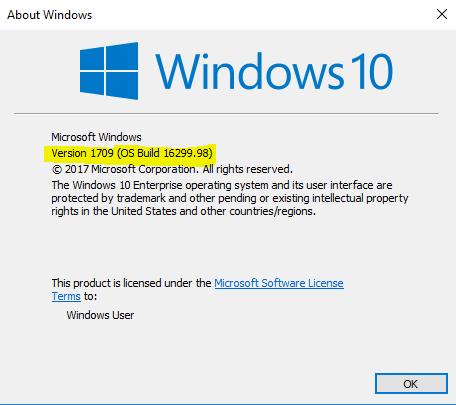
Task: Close the About Windows dialog
Action: 442,14
